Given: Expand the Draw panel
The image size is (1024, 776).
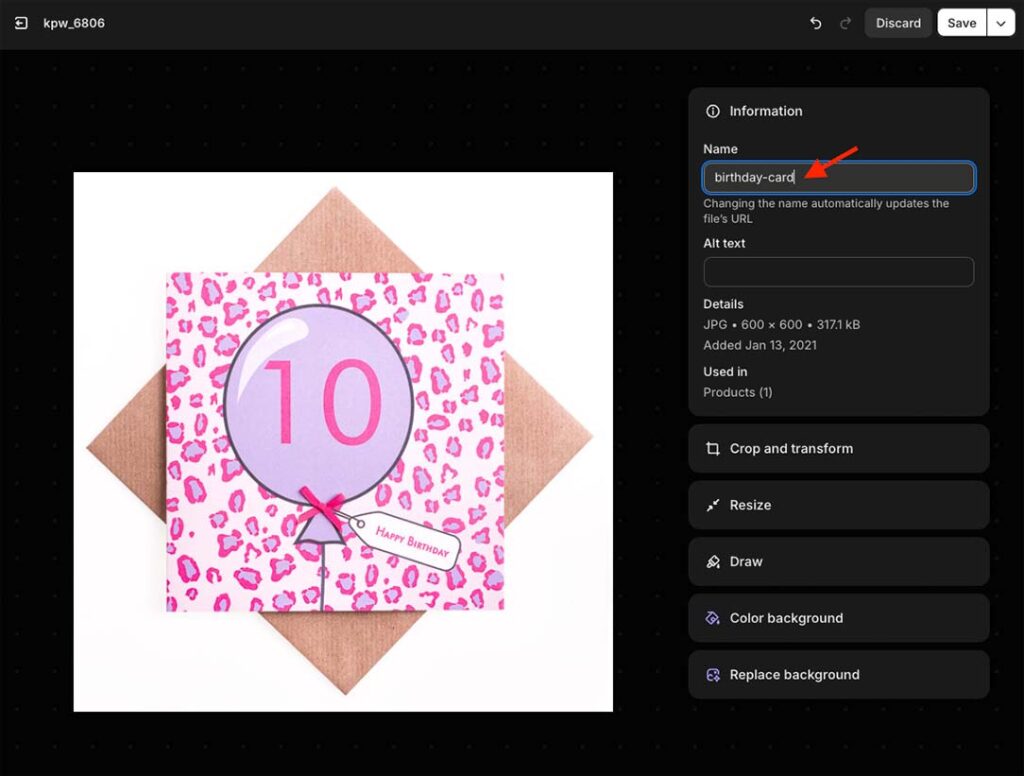Looking at the screenshot, I should click(x=839, y=562).
